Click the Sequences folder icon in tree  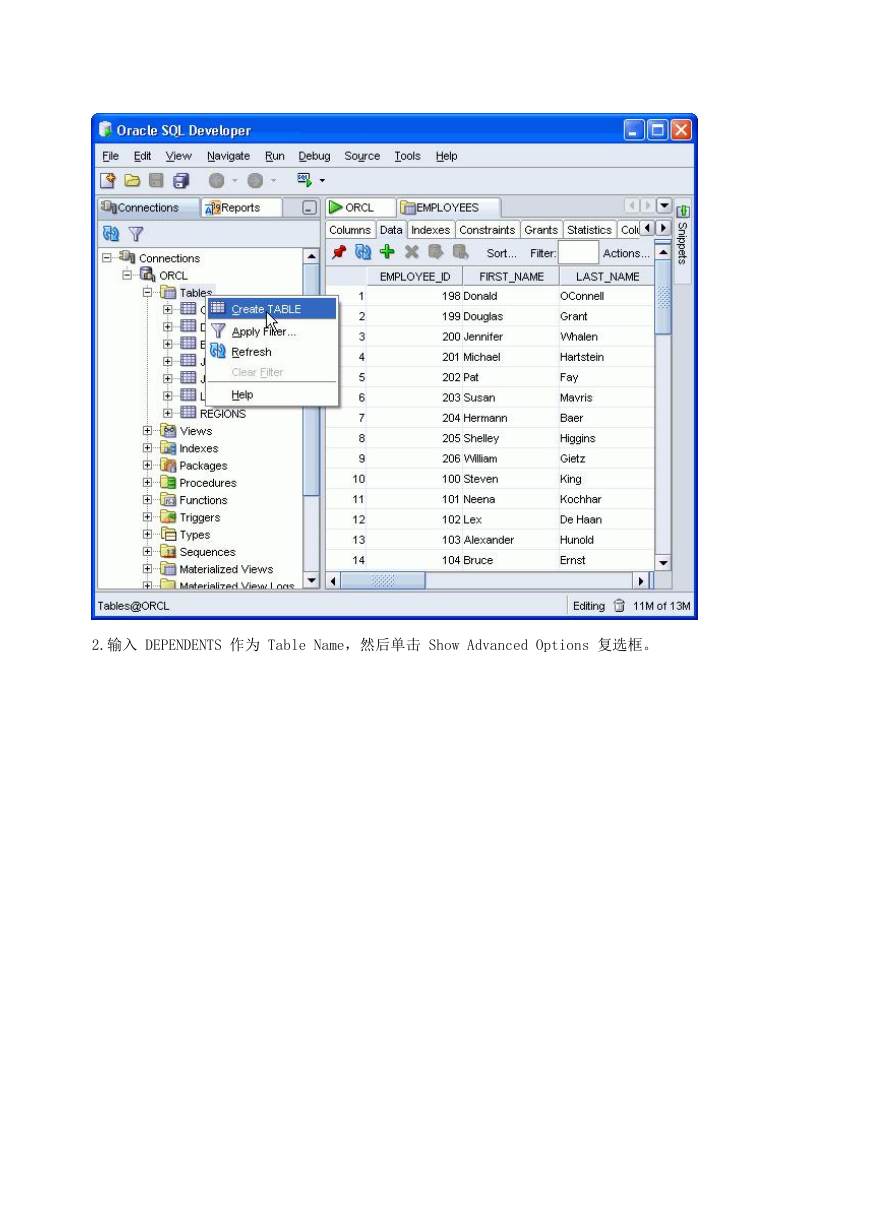[169, 552]
